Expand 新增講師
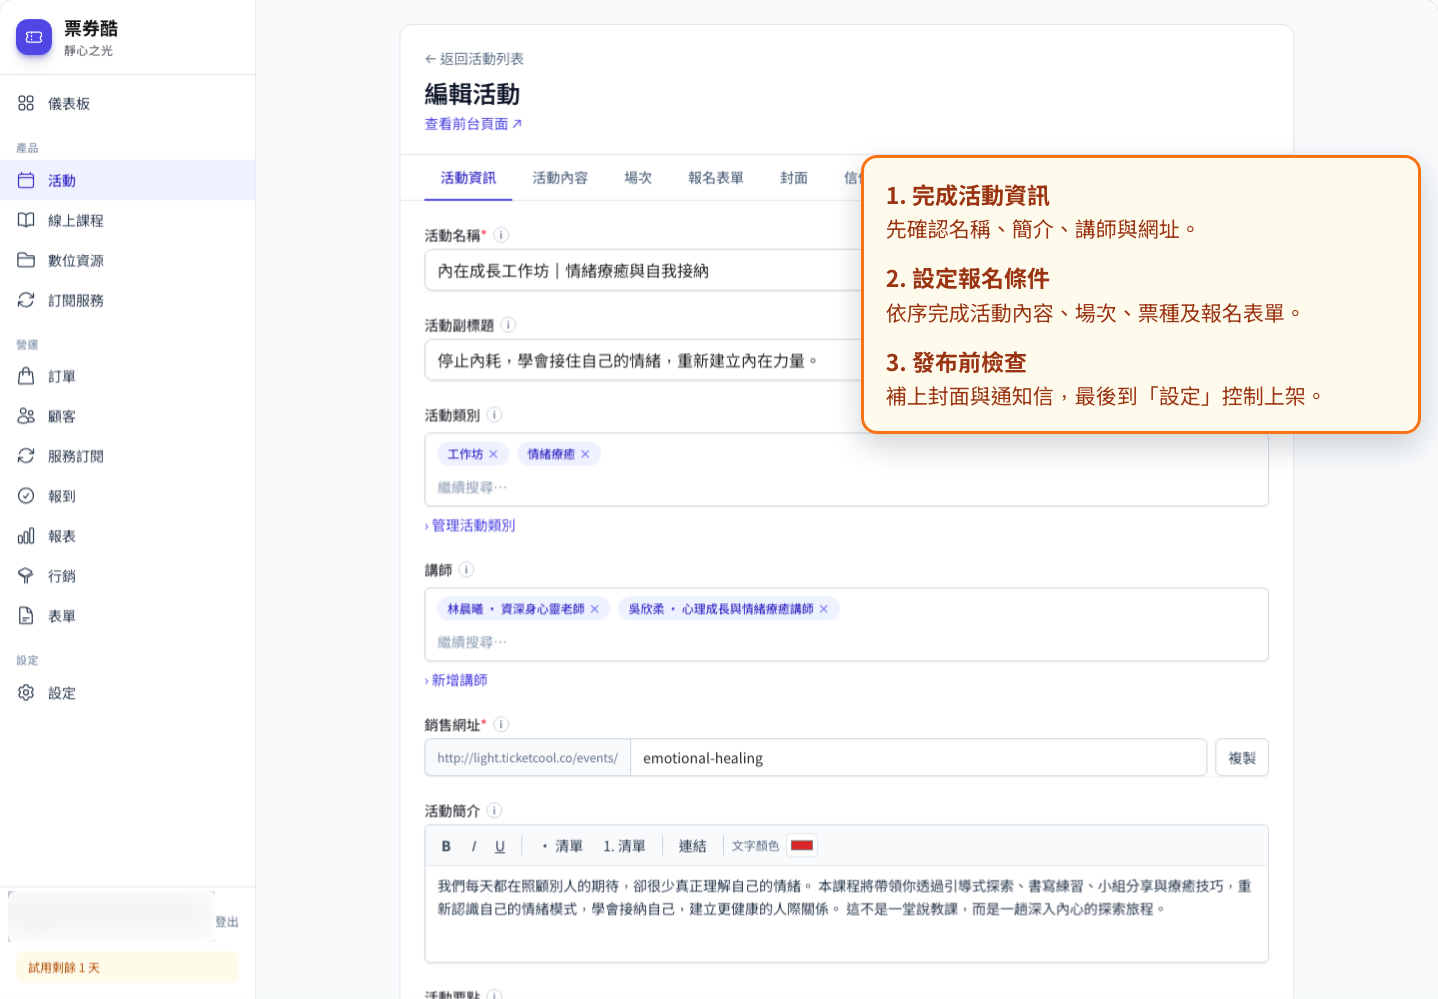The width and height of the screenshot is (1438, 999). pos(456,680)
